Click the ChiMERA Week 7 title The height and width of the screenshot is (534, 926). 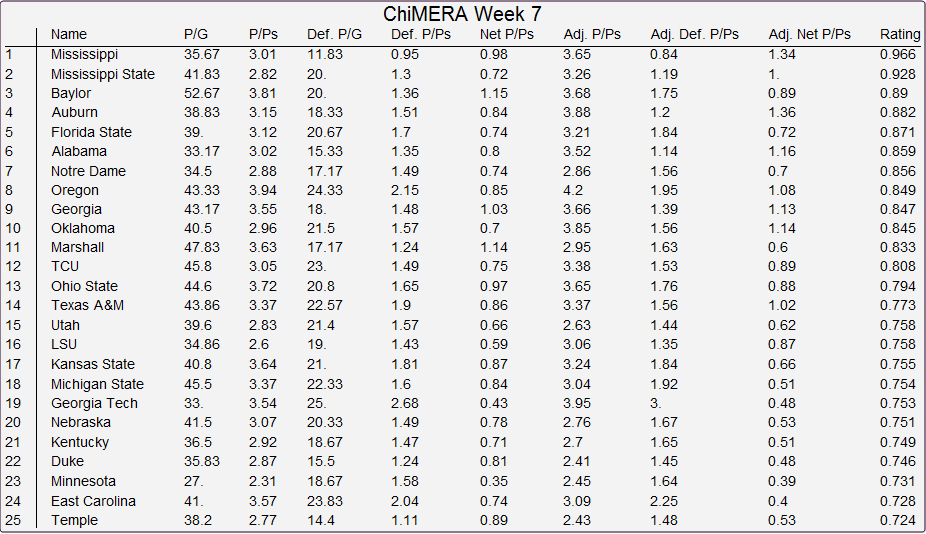(x=462, y=14)
